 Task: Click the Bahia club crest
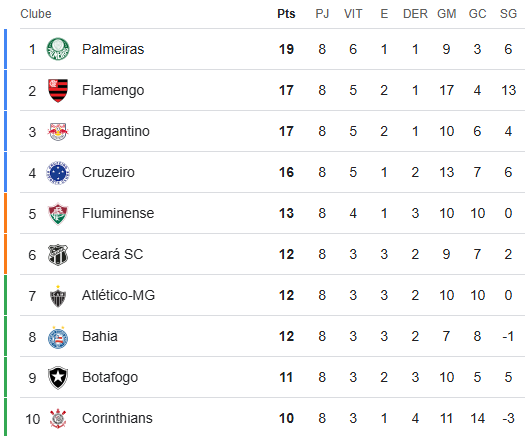coord(58,337)
